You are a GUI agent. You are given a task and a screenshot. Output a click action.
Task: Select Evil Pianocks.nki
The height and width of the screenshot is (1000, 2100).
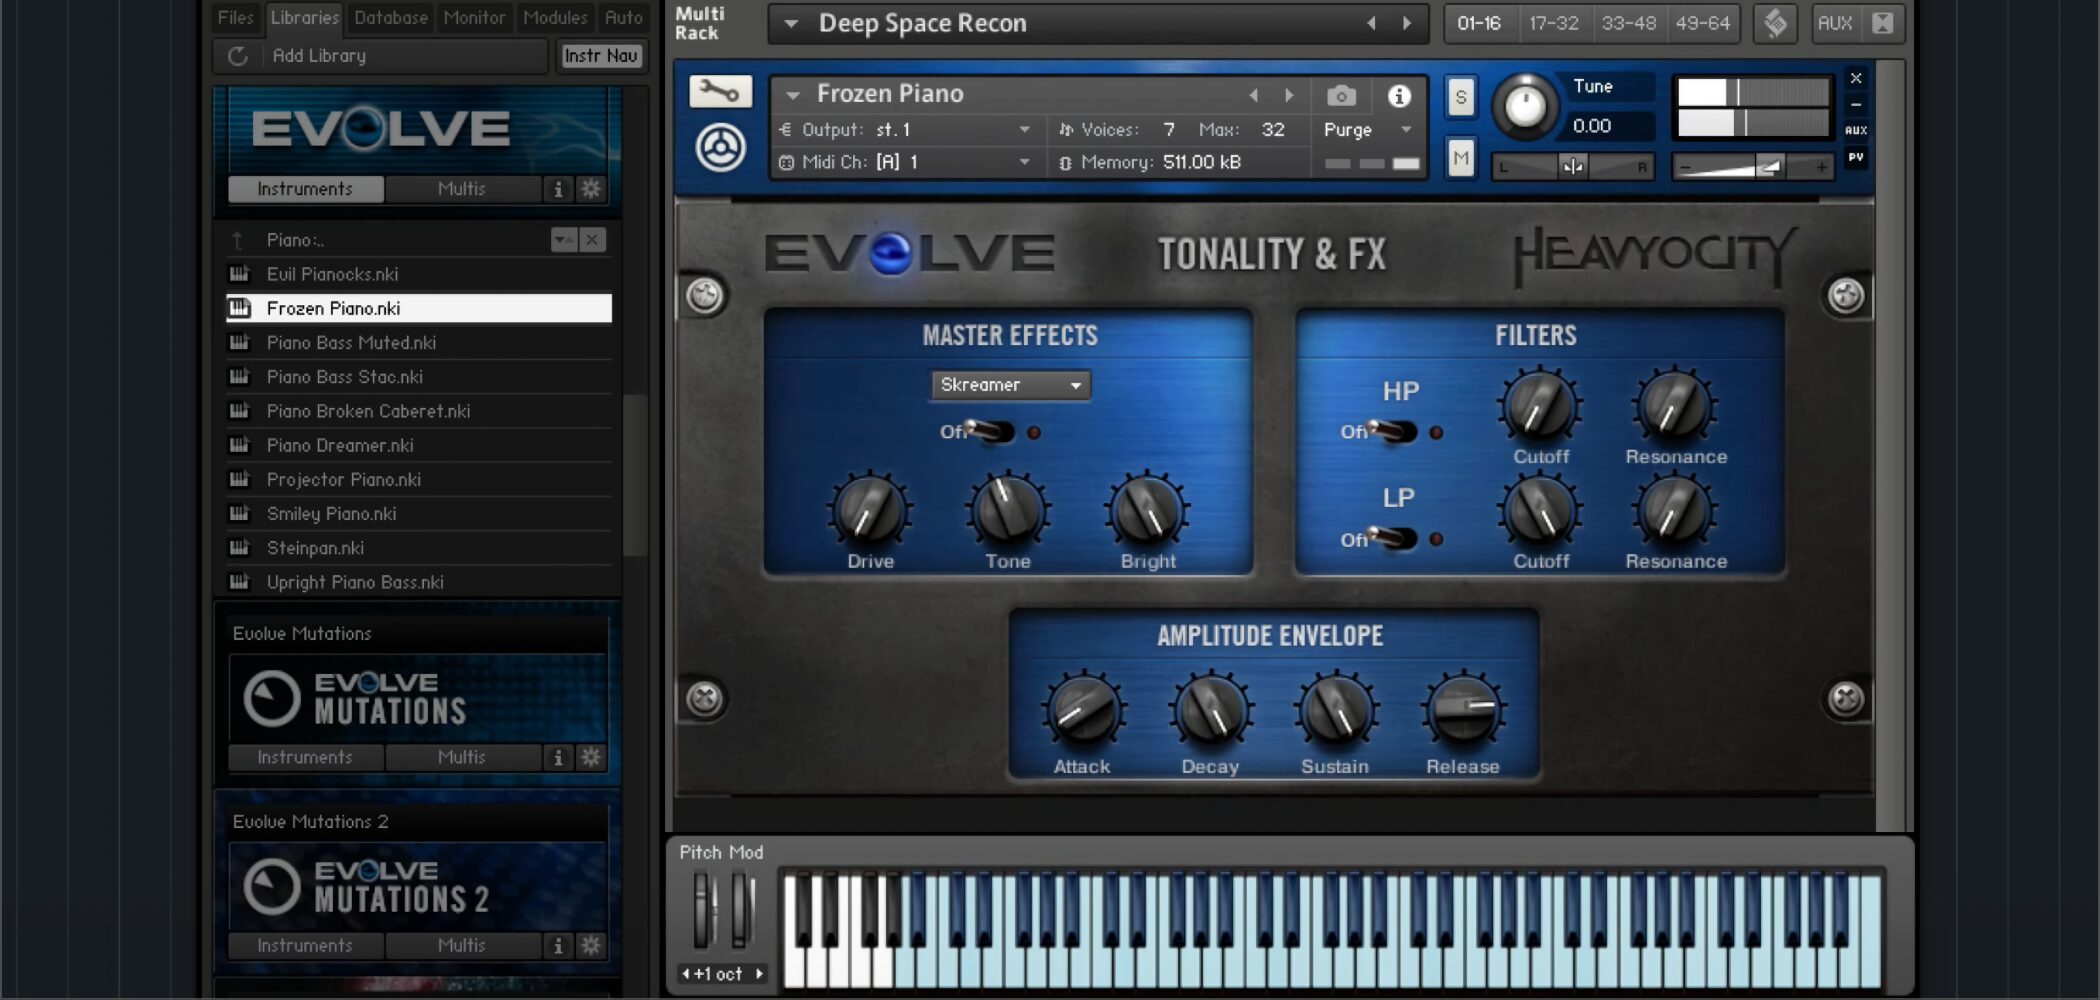[x=420, y=274]
